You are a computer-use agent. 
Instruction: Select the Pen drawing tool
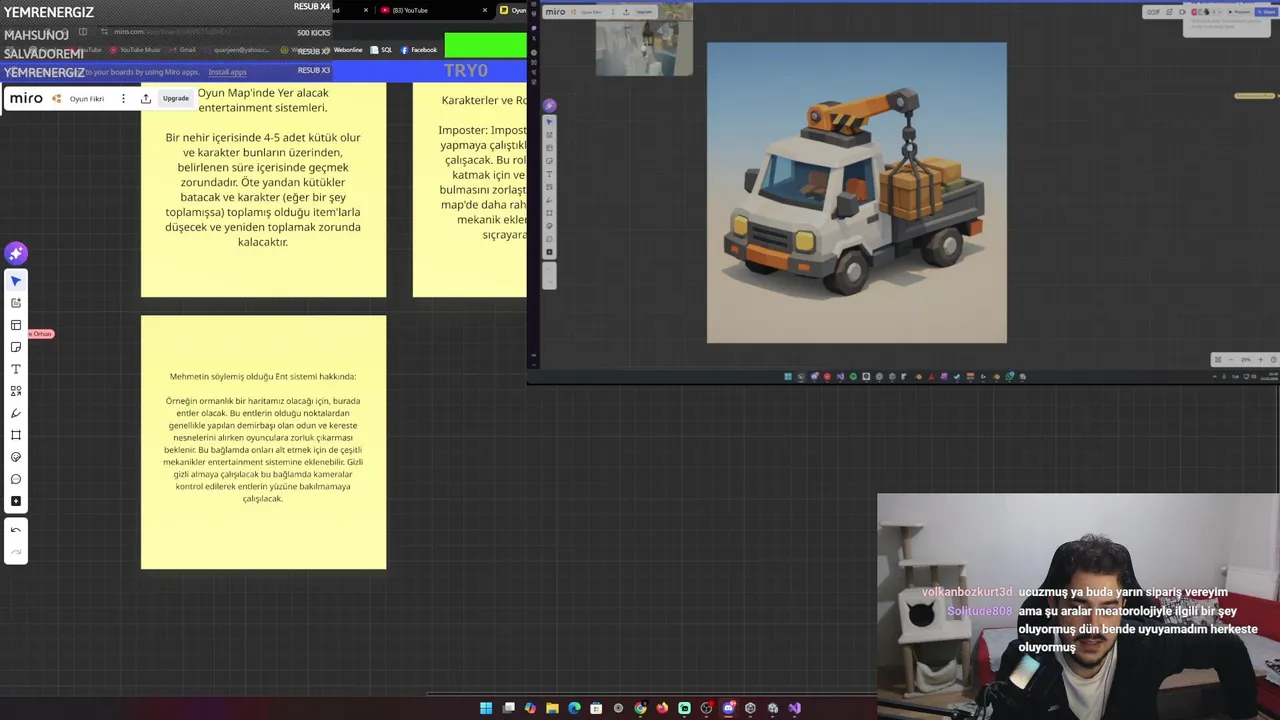[15, 413]
